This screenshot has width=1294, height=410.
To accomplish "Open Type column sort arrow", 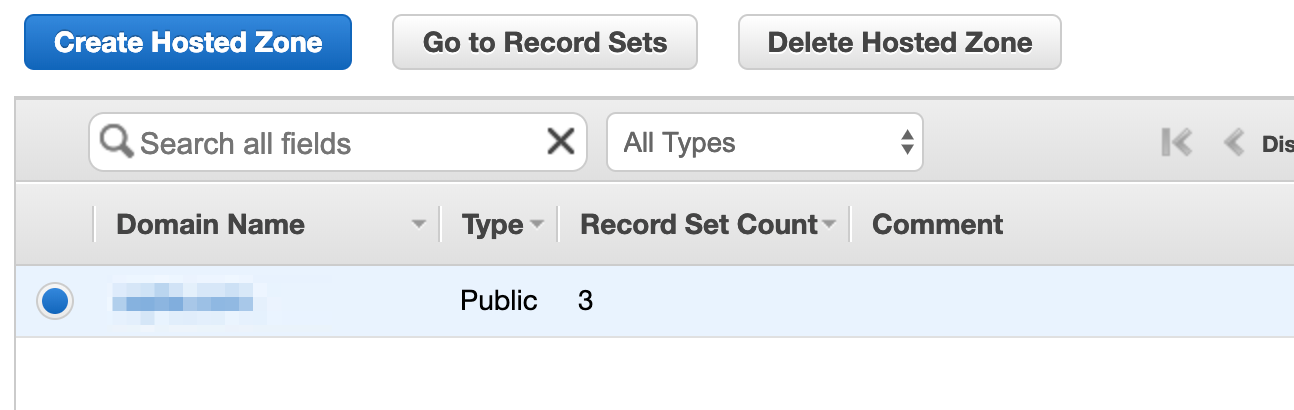I will click(x=537, y=225).
